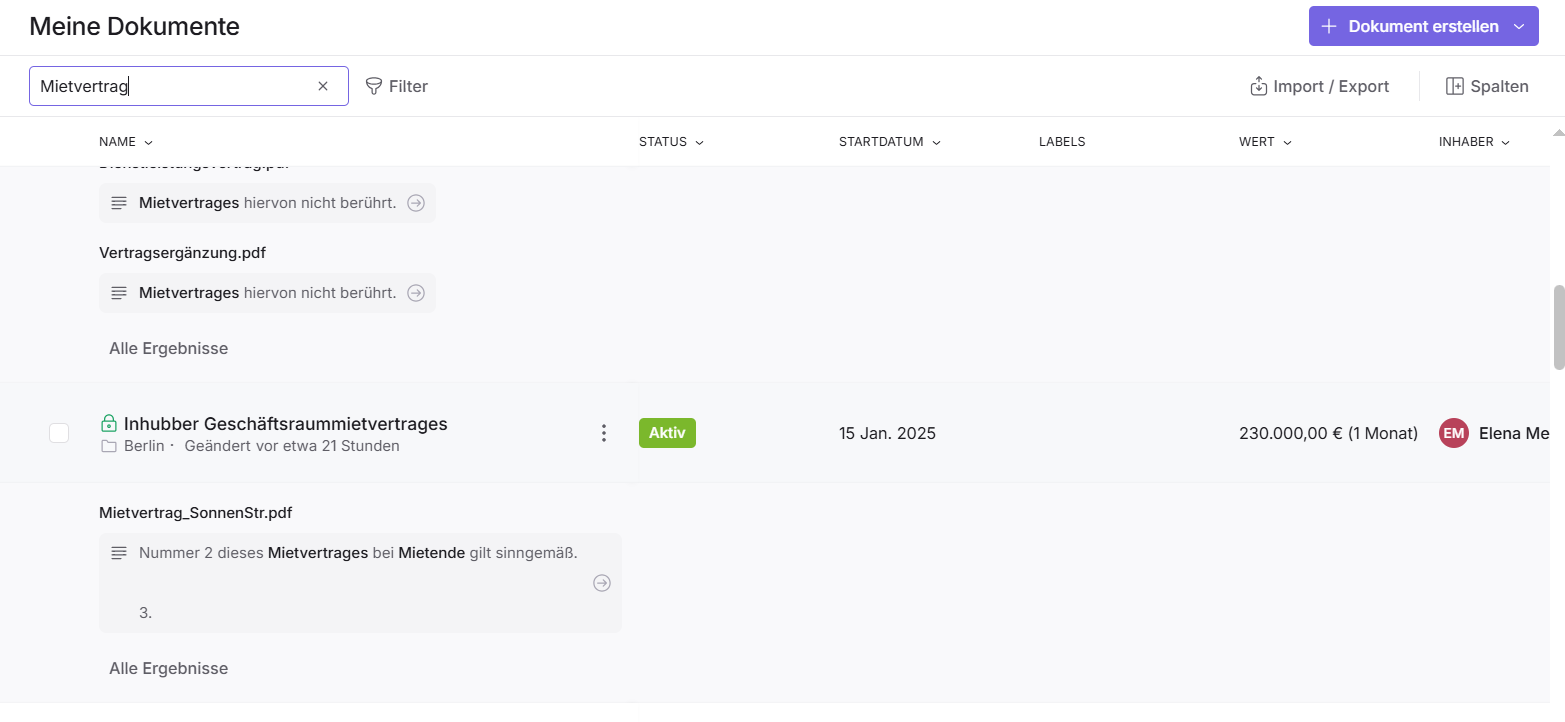Click the vertical scrollbar thumb

pos(1558,327)
